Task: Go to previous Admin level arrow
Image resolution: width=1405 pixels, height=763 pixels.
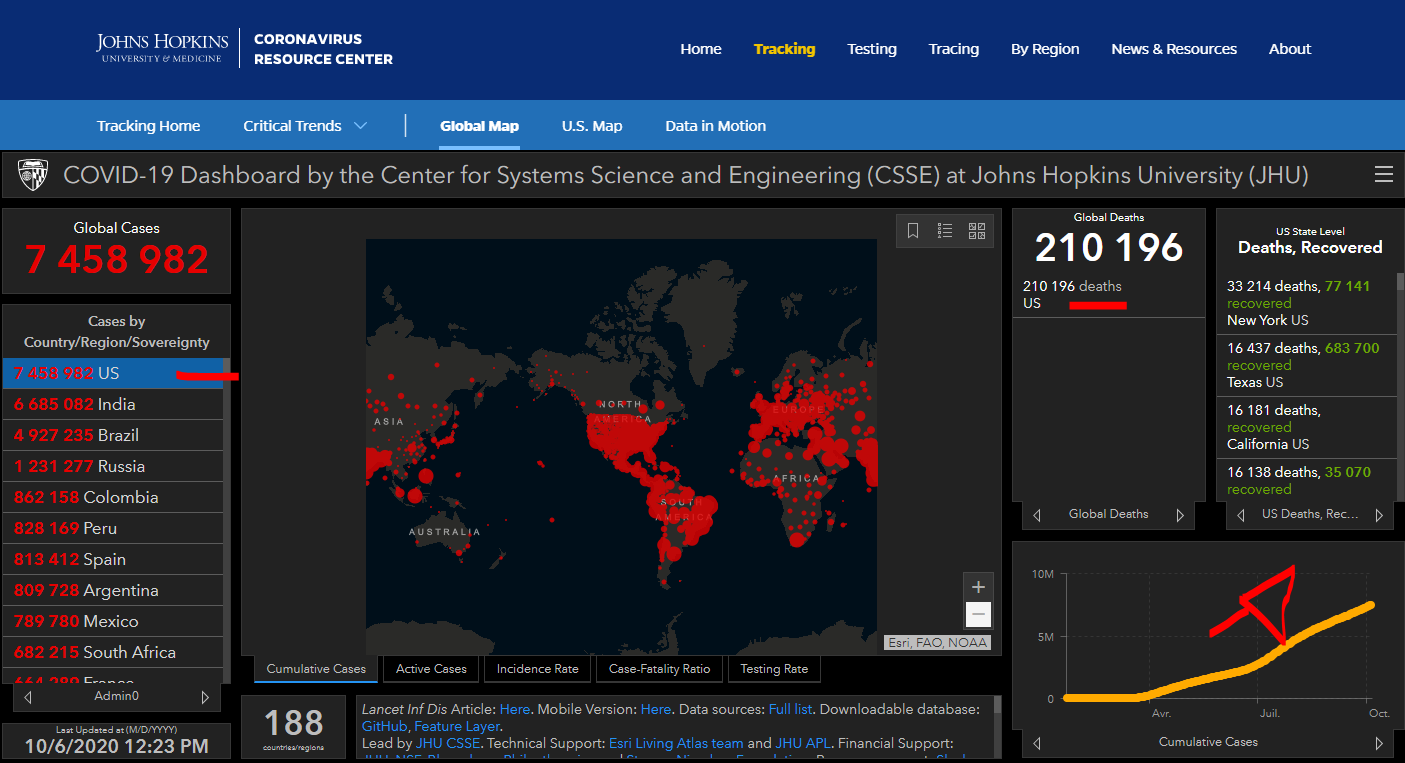Action: [28, 697]
